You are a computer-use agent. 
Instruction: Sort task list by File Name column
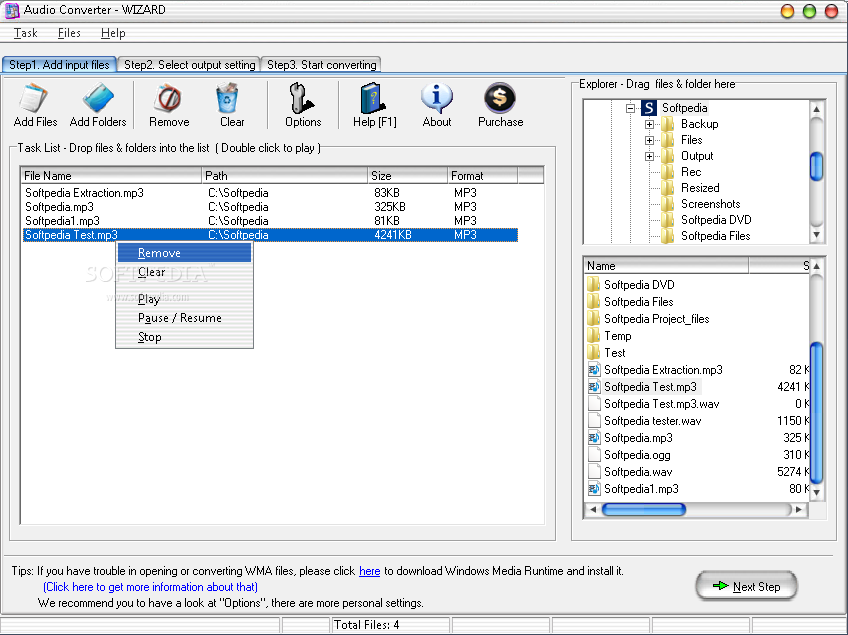coord(111,176)
